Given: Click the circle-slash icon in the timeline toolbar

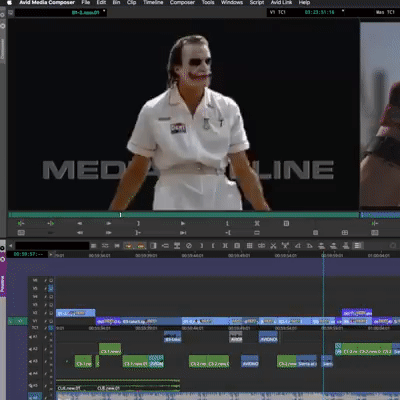Looking at the screenshot, I should tap(189, 246).
